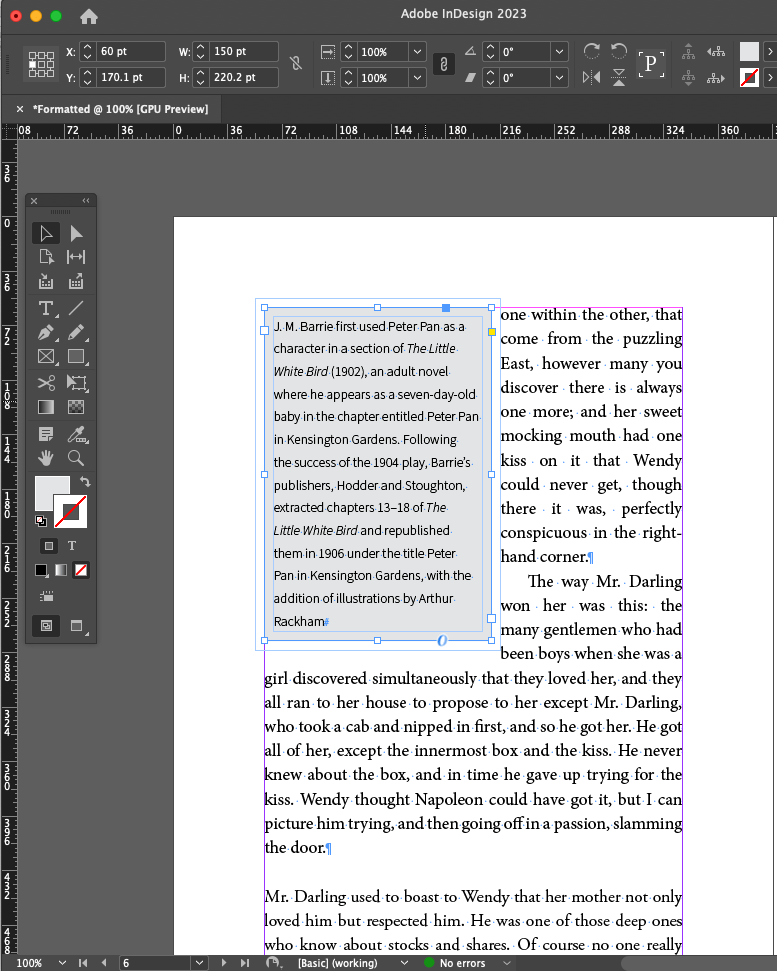
Task: Activate the Gap tool
Action: coord(76,257)
